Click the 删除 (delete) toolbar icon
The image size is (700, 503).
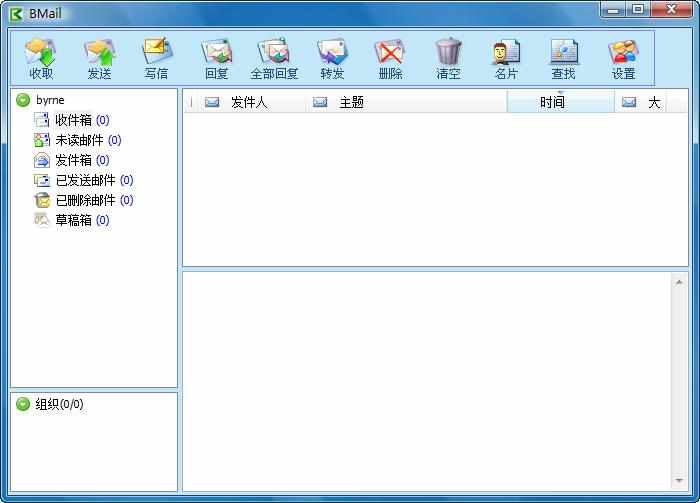pyautogui.click(x=390, y=58)
